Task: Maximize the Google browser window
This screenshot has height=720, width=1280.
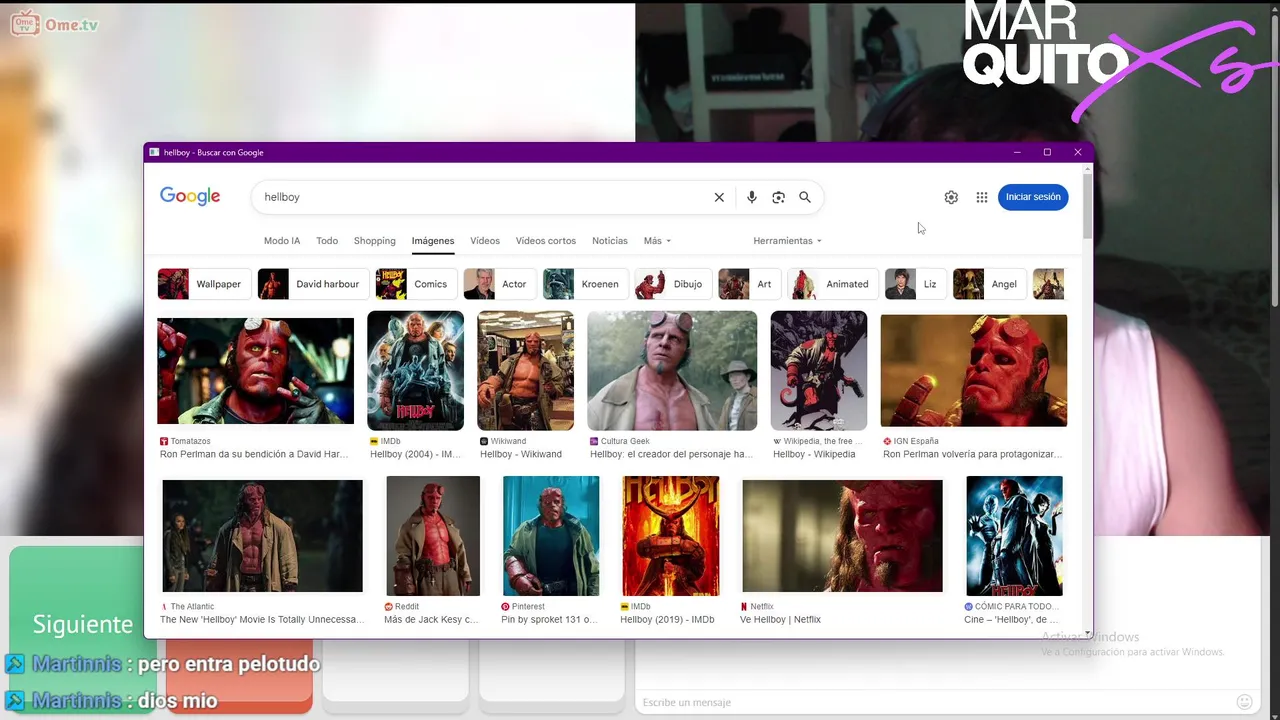Action: click(x=1047, y=152)
